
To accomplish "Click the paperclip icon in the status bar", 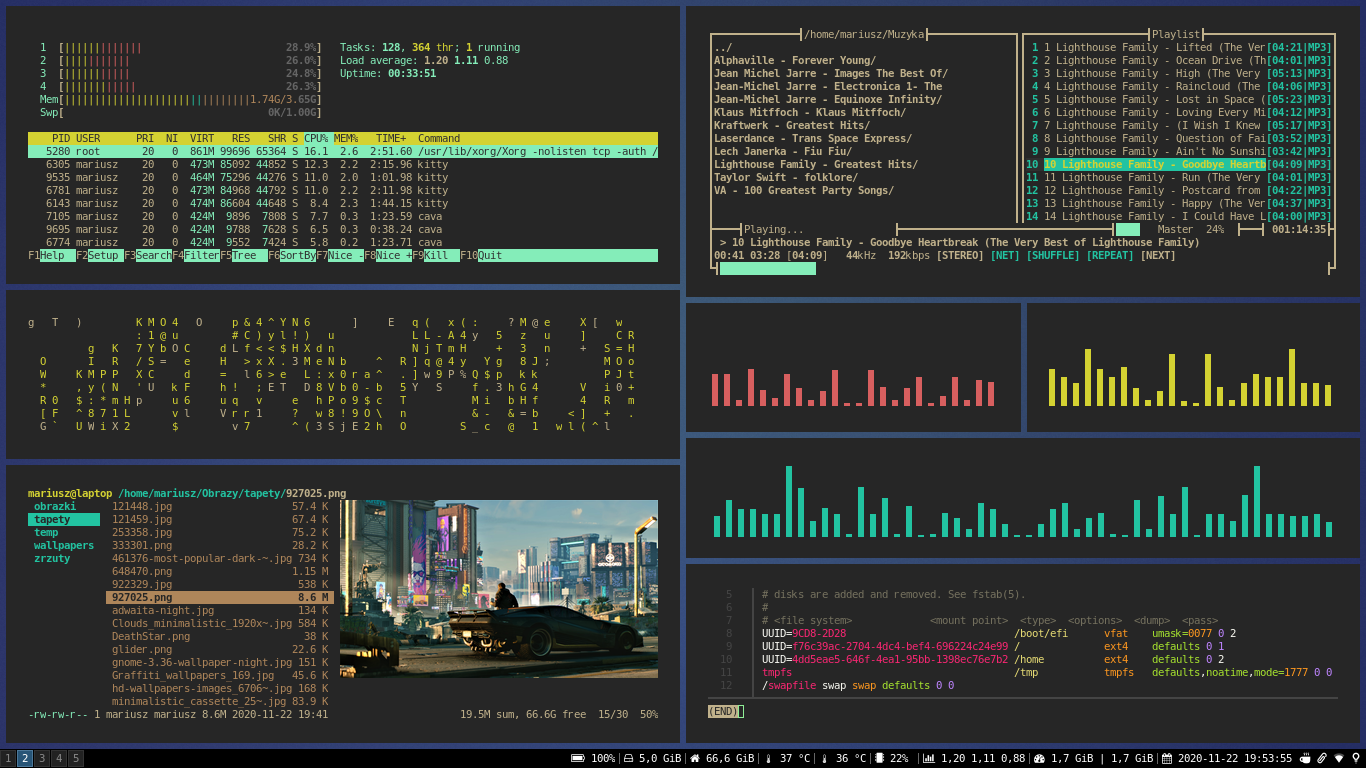I will pyautogui.click(x=1322, y=758).
